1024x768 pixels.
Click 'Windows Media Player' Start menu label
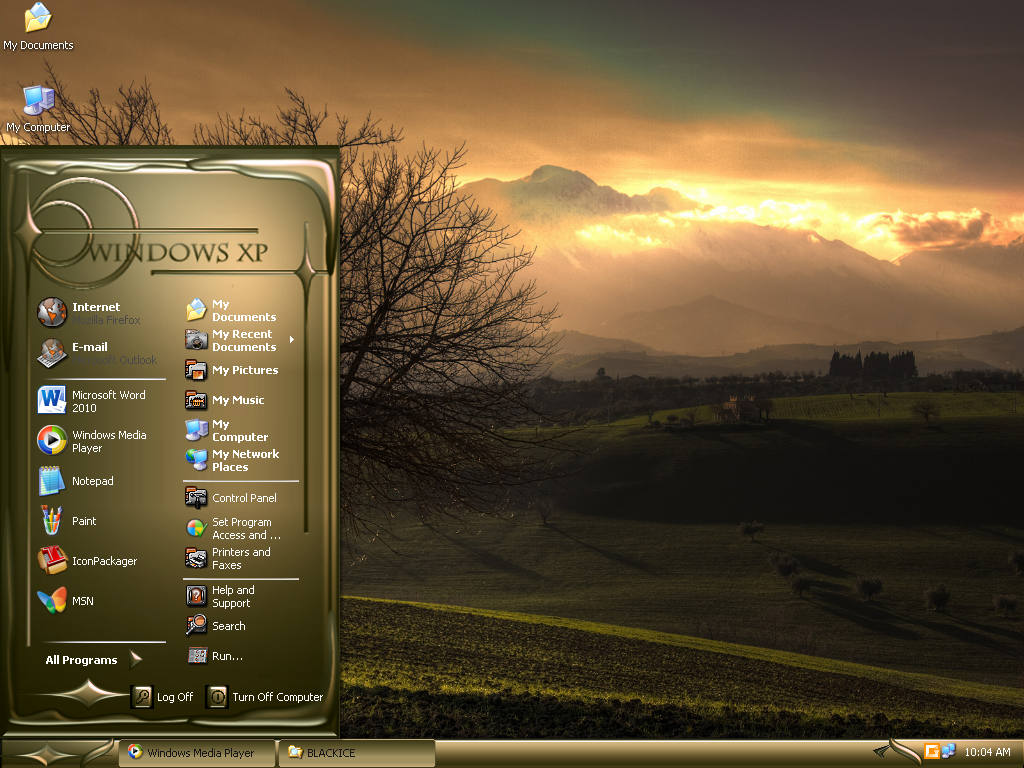[109, 441]
